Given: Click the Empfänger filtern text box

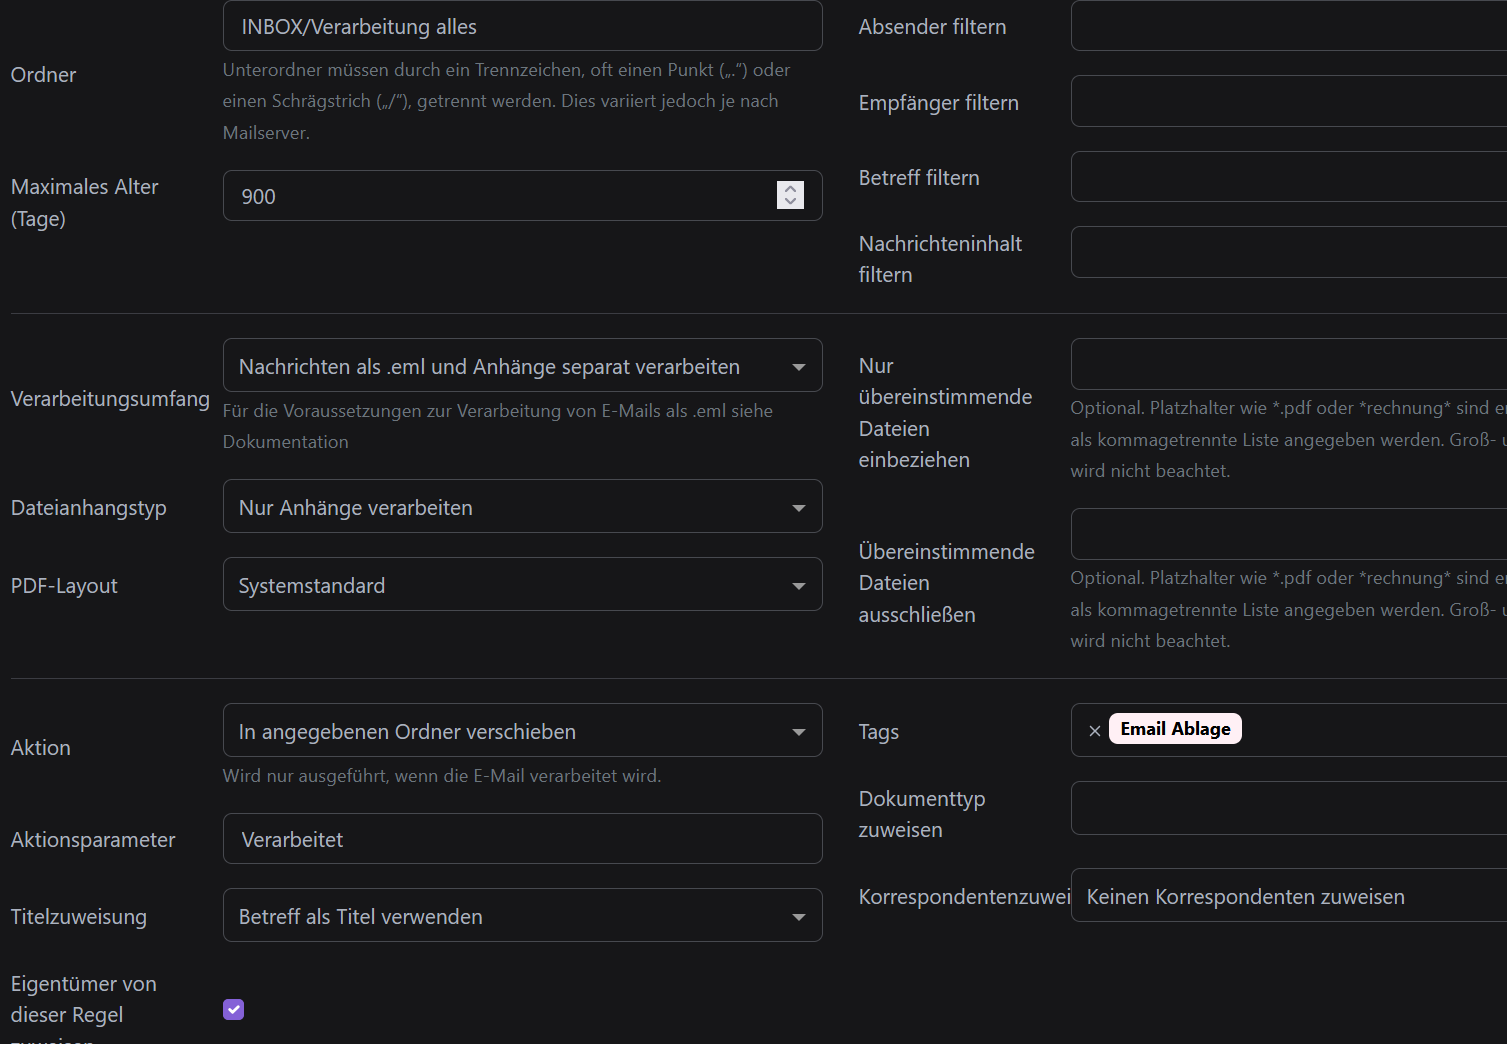Looking at the screenshot, I should 1288,102.
